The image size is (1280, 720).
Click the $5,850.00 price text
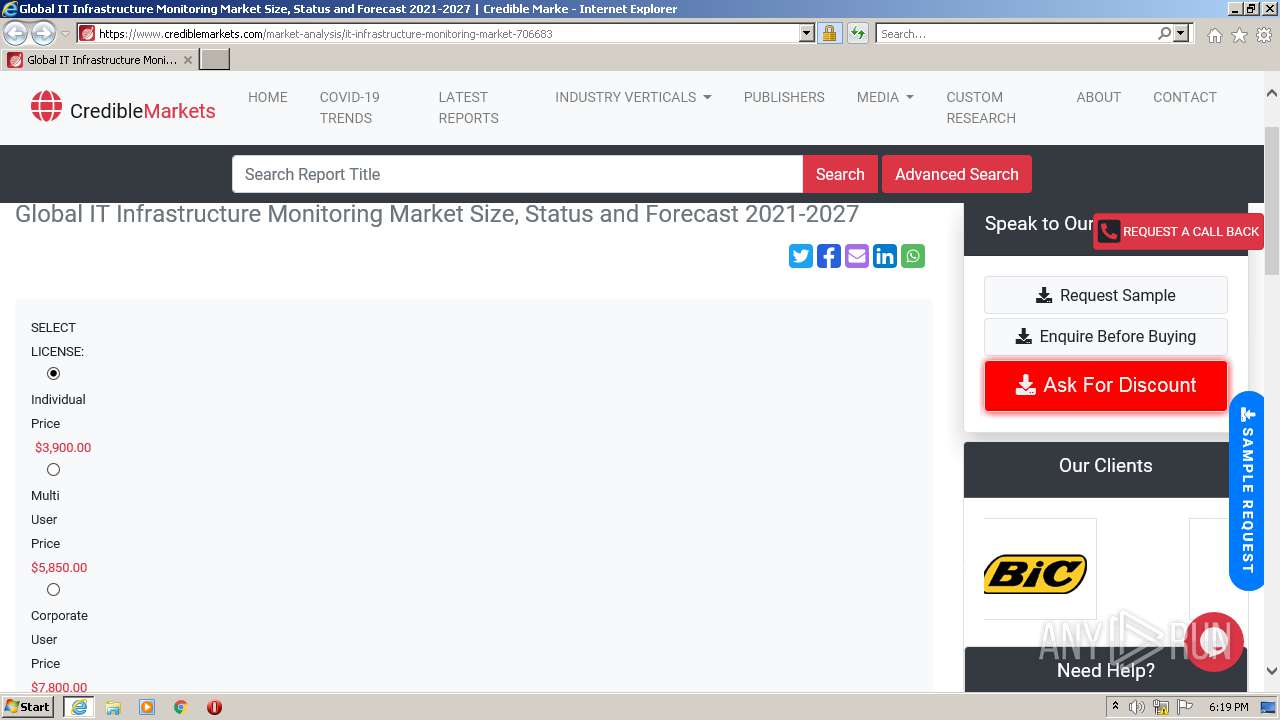pyautogui.click(x=59, y=567)
